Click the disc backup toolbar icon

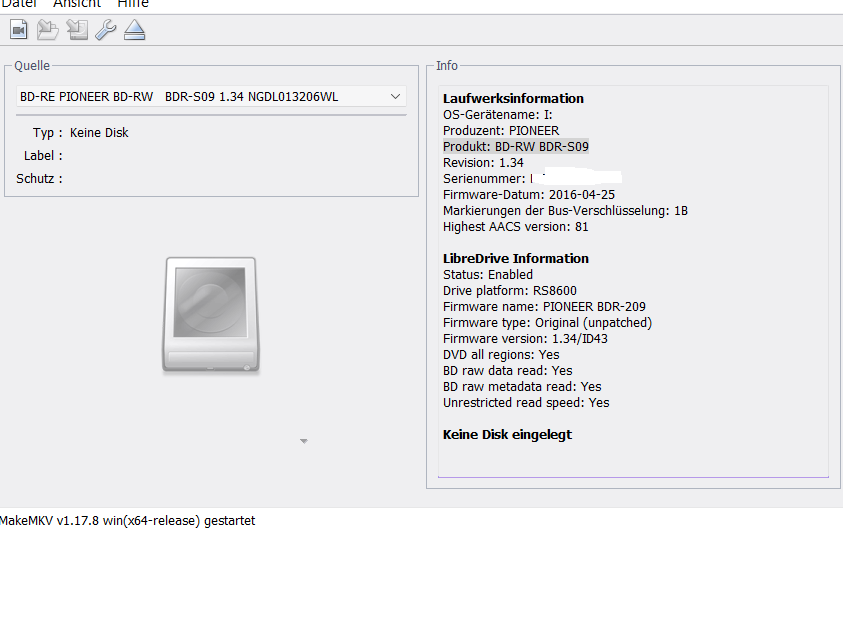77,31
